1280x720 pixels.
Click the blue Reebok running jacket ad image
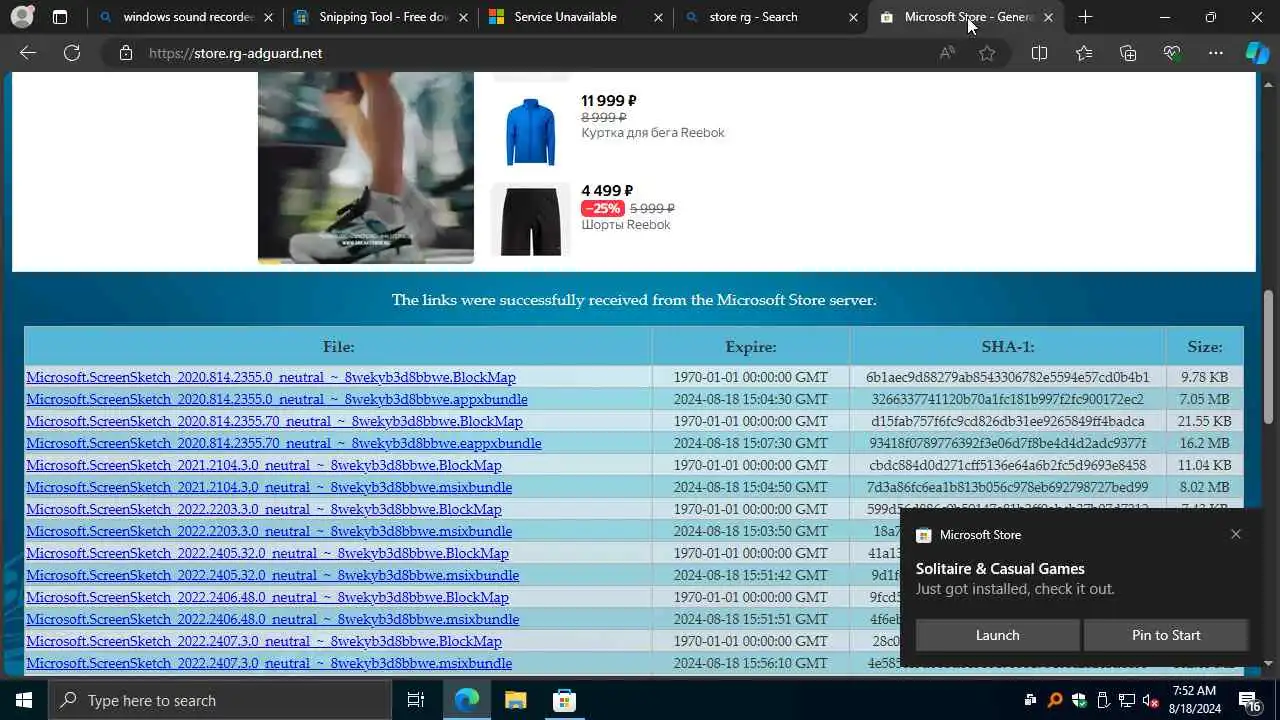pyautogui.click(x=530, y=131)
